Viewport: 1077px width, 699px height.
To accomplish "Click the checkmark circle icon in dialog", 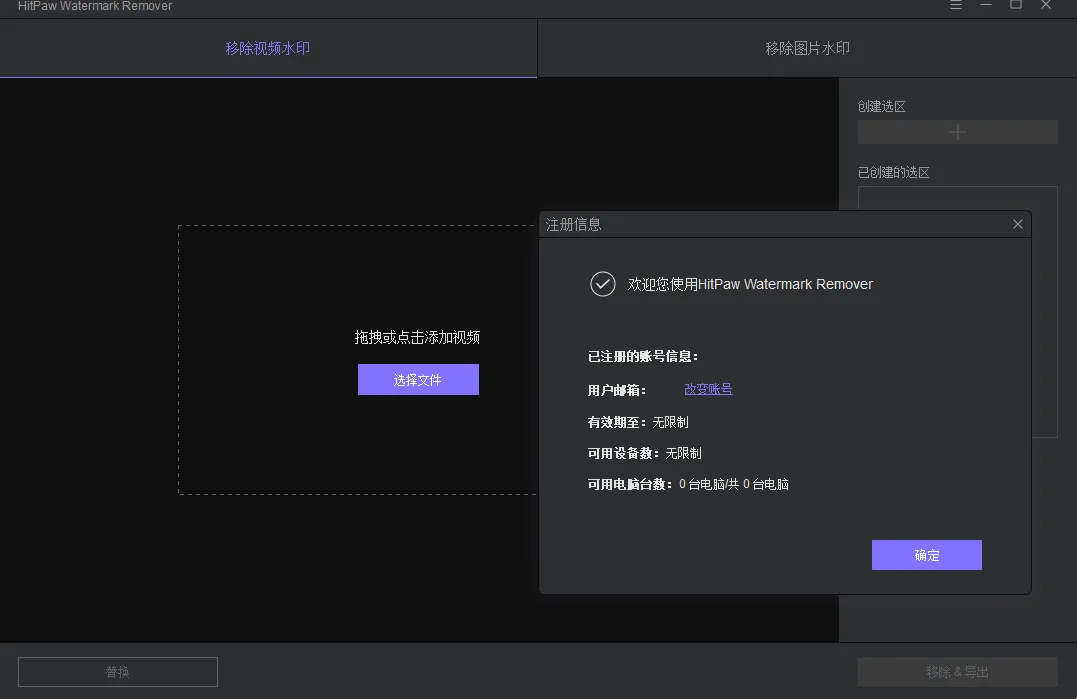I will tap(602, 284).
